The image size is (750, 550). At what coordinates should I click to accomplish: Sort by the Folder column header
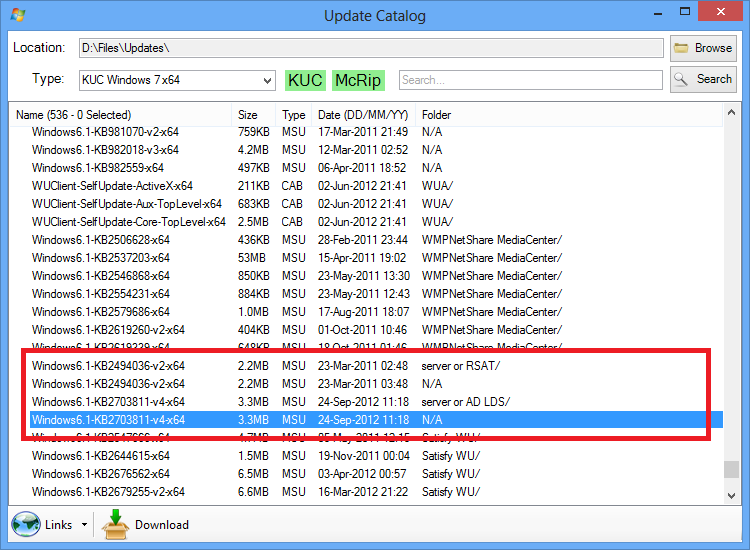569,115
